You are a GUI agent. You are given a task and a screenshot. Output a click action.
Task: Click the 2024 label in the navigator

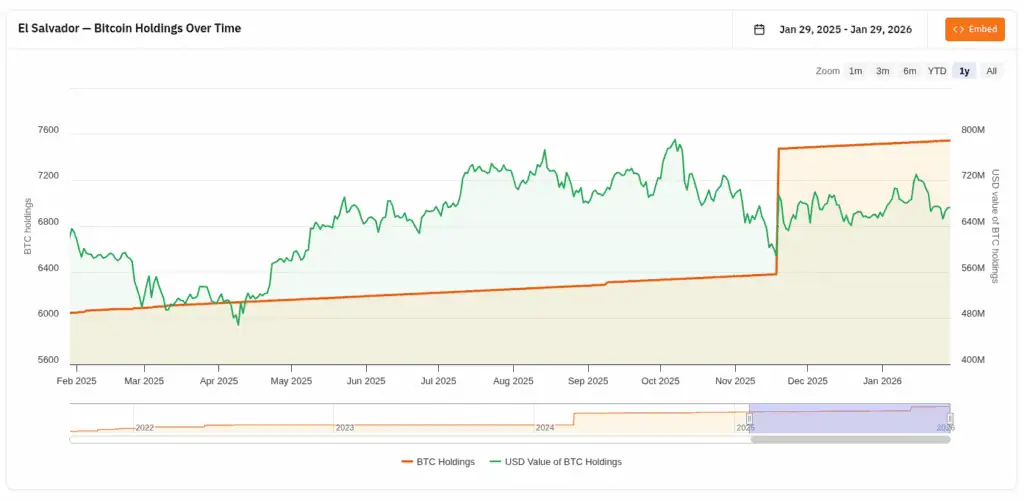click(545, 427)
